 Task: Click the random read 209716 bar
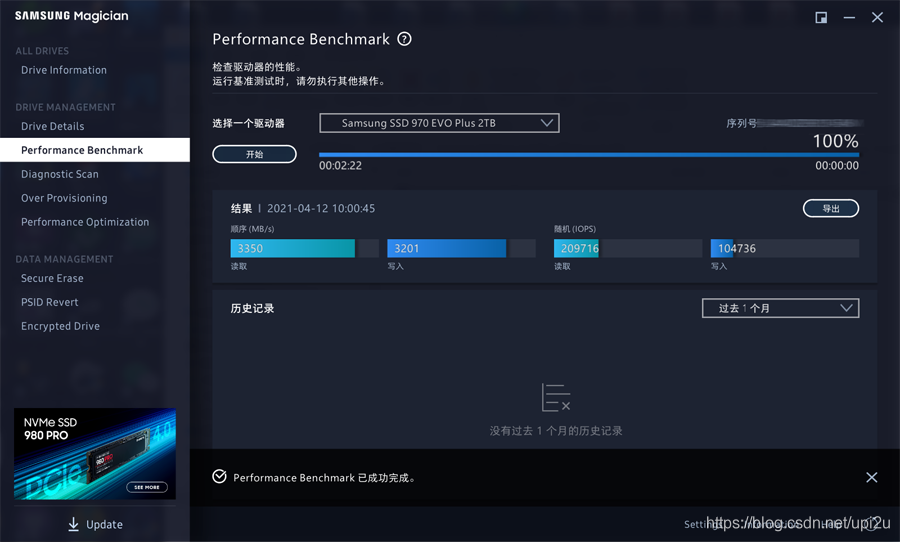tap(627, 248)
